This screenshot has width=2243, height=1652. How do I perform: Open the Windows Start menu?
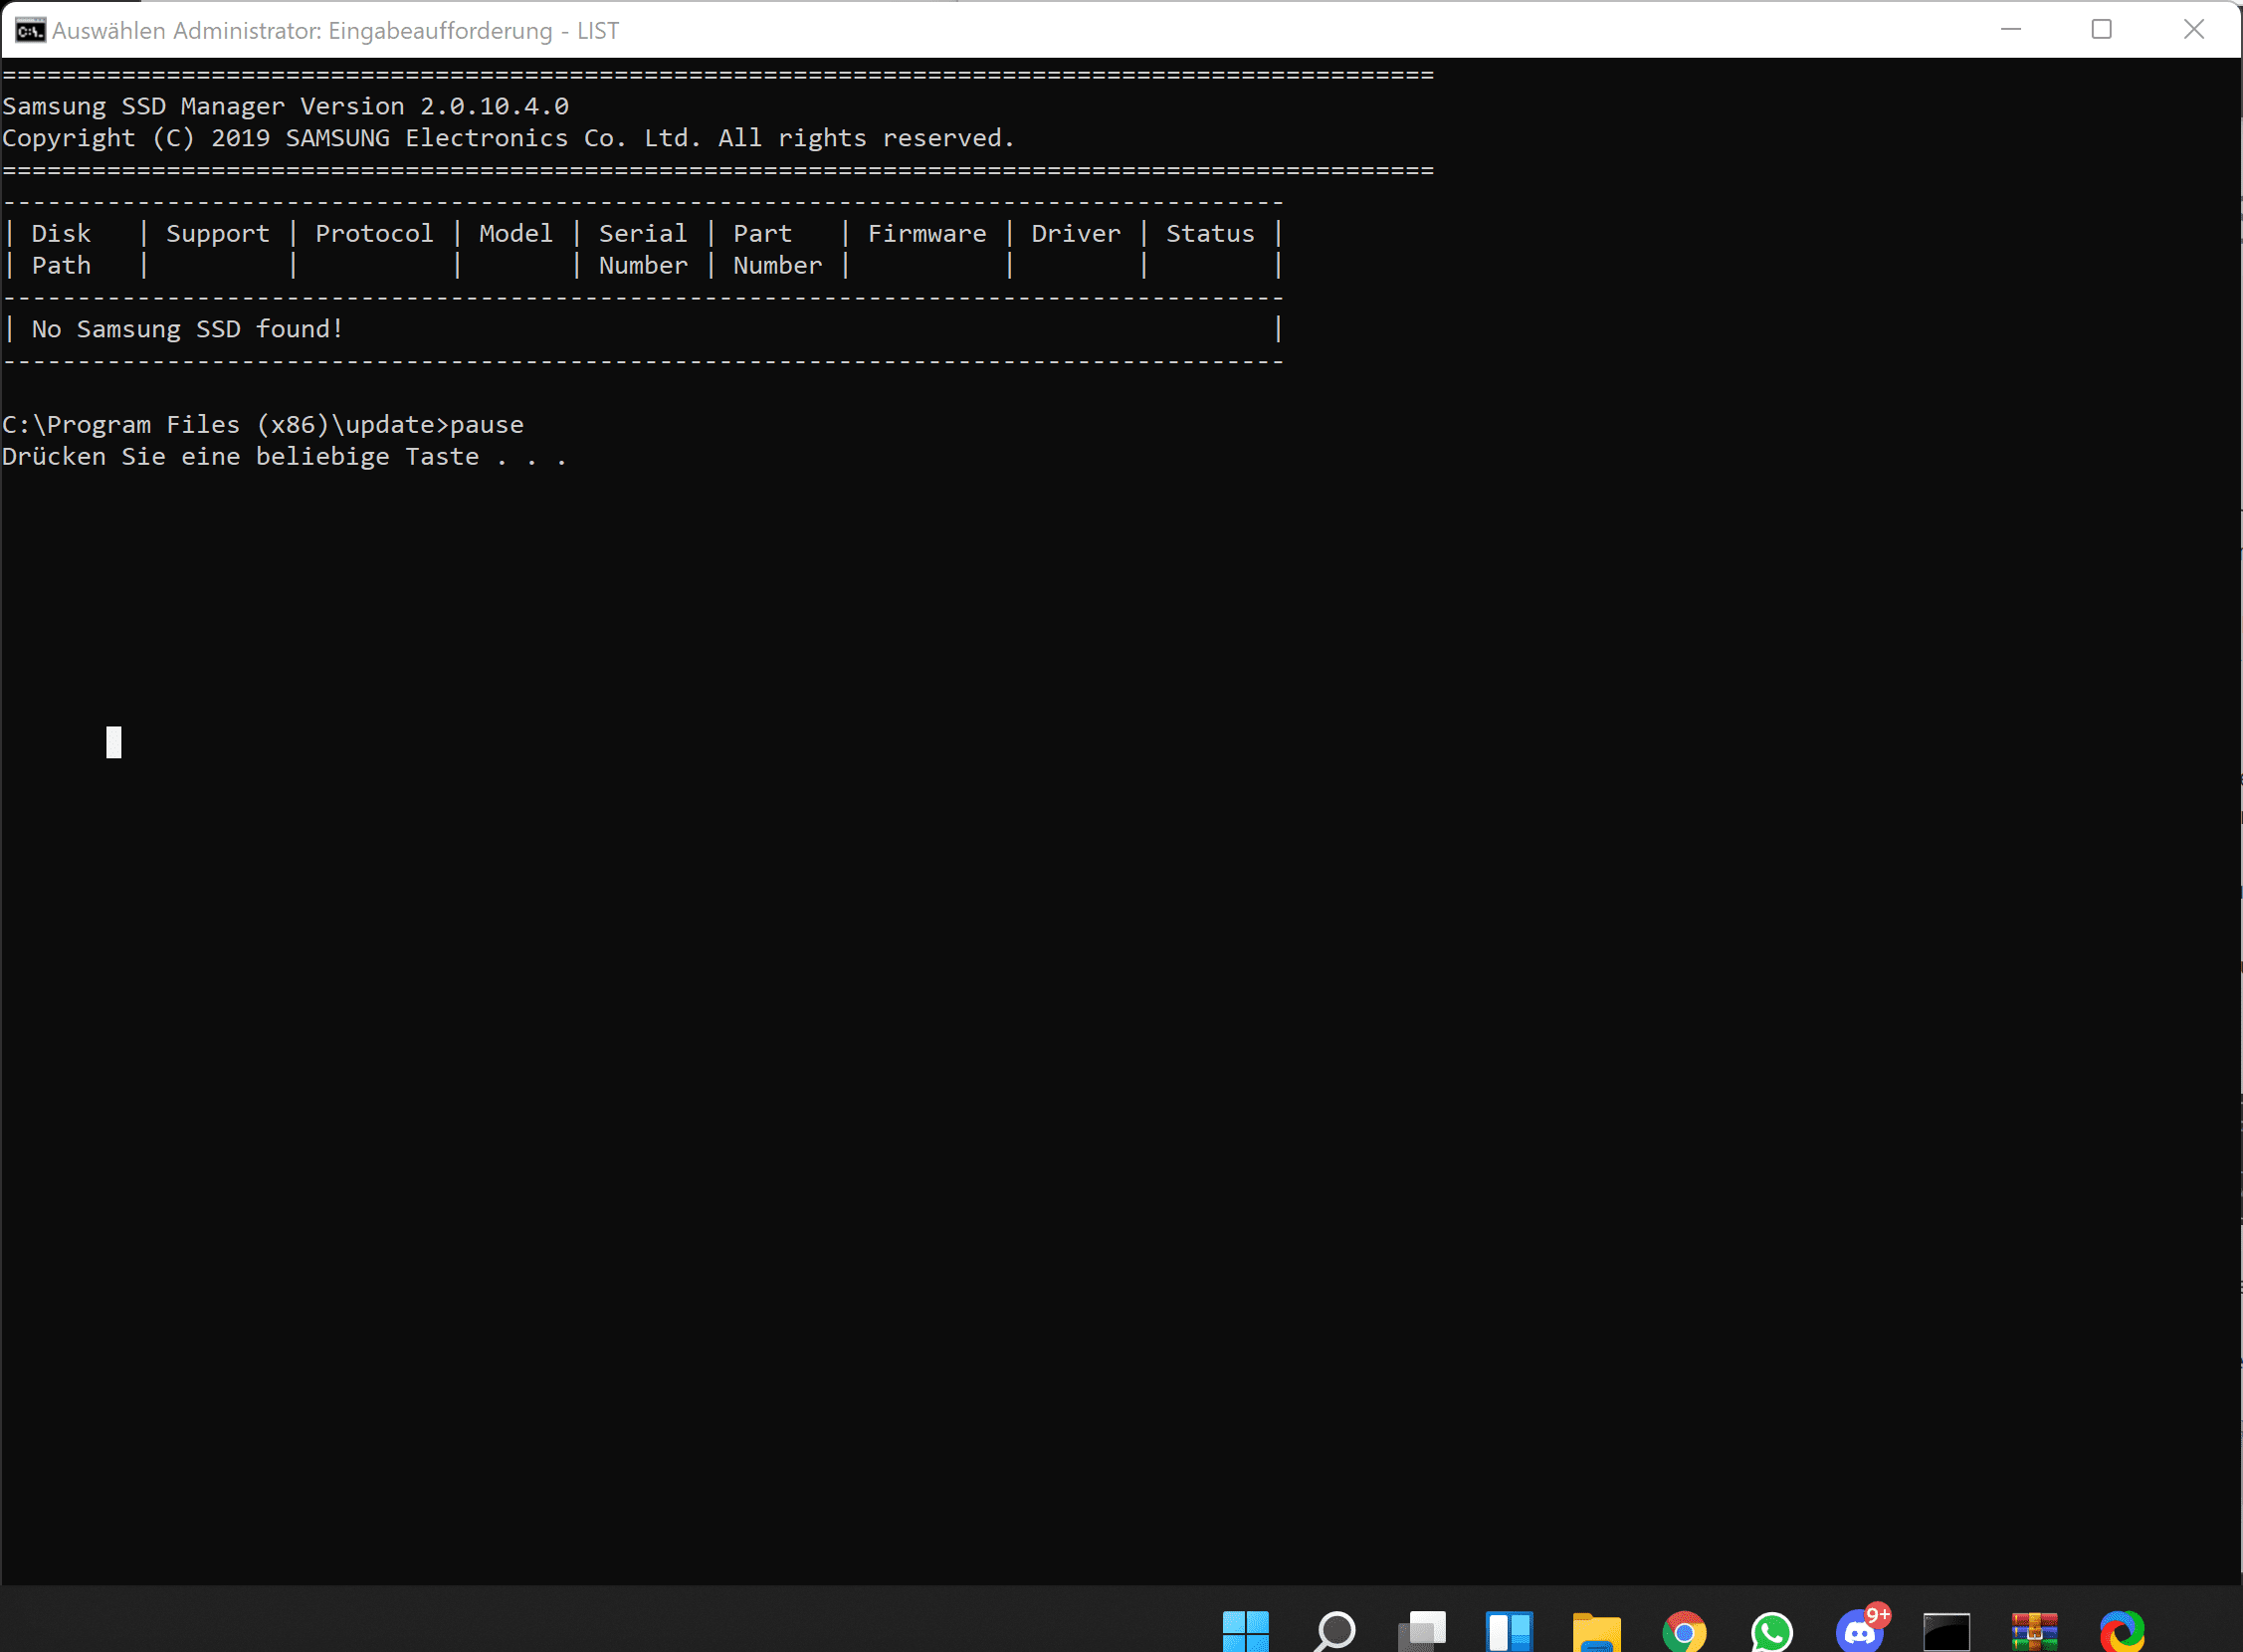tap(1245, 1631)
